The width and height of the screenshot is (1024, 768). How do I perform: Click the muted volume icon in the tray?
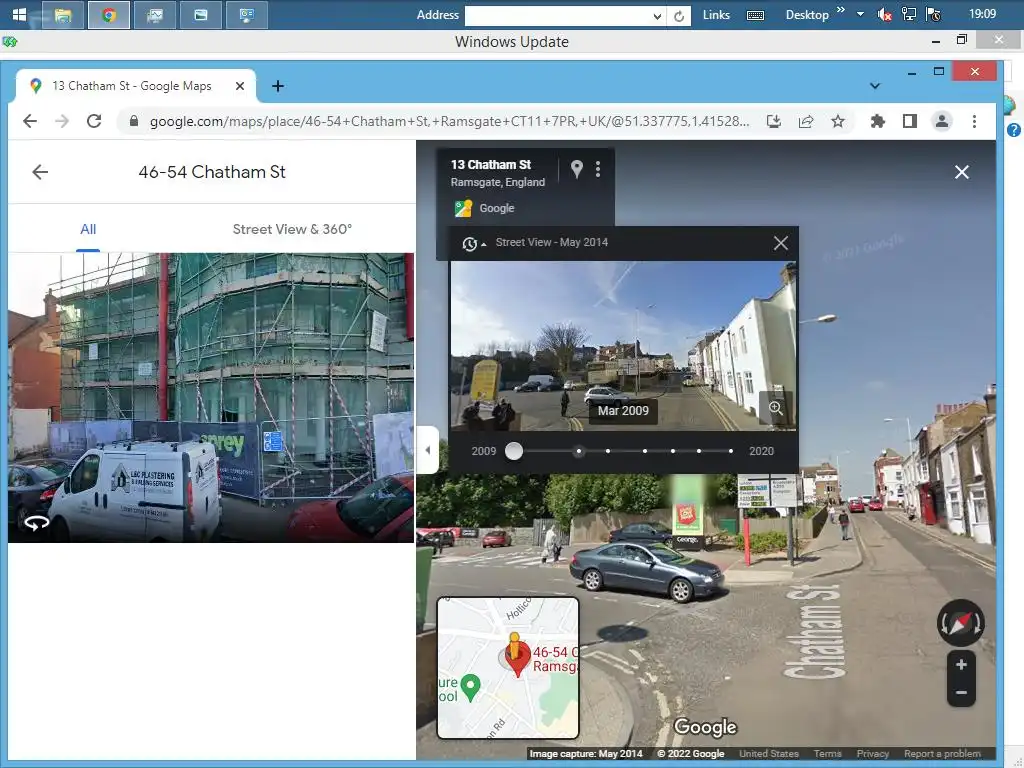(885, 15)
